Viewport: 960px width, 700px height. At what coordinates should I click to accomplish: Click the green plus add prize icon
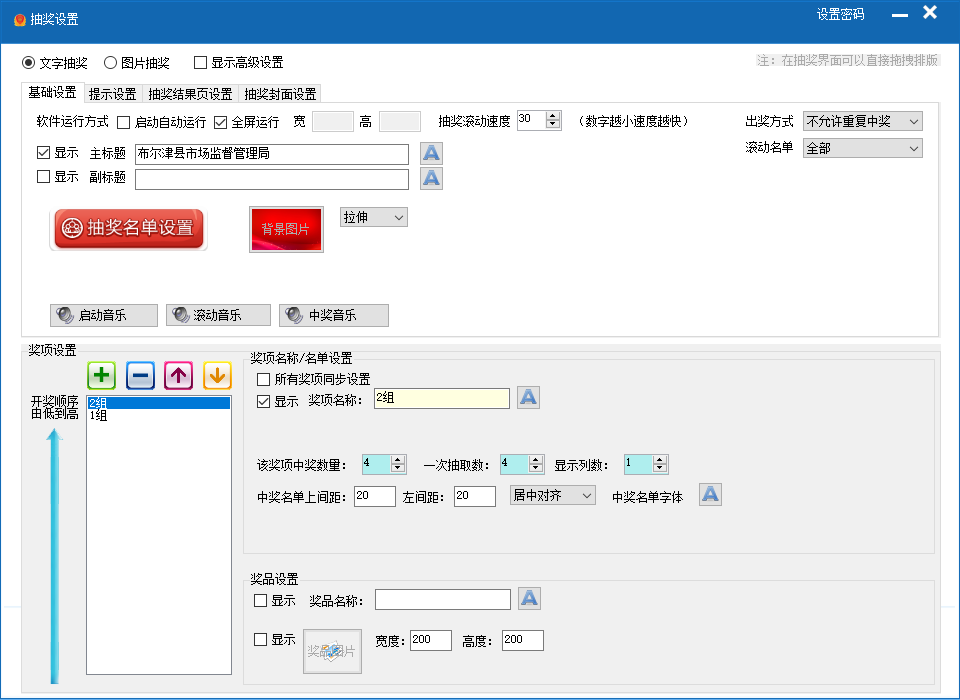pyautogui.click(x=101, y=376)
